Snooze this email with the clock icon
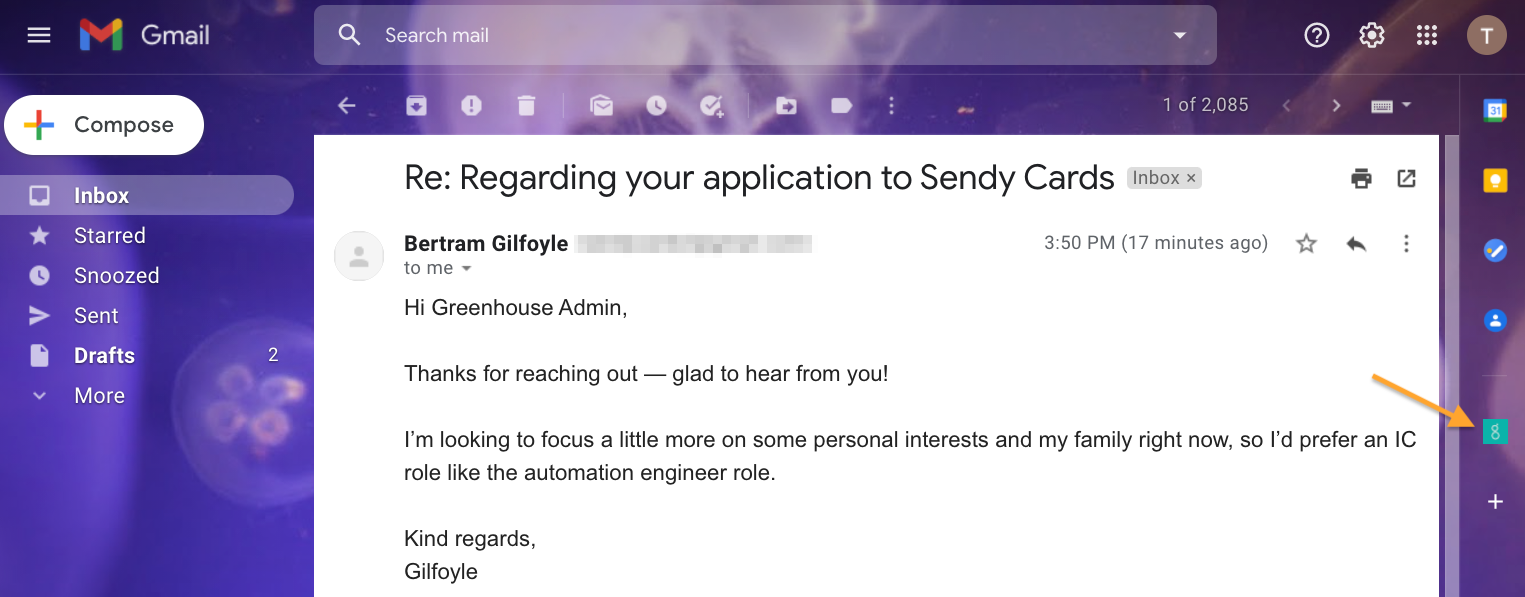This screenshot has height=597, width=1525. click(656, 105)
